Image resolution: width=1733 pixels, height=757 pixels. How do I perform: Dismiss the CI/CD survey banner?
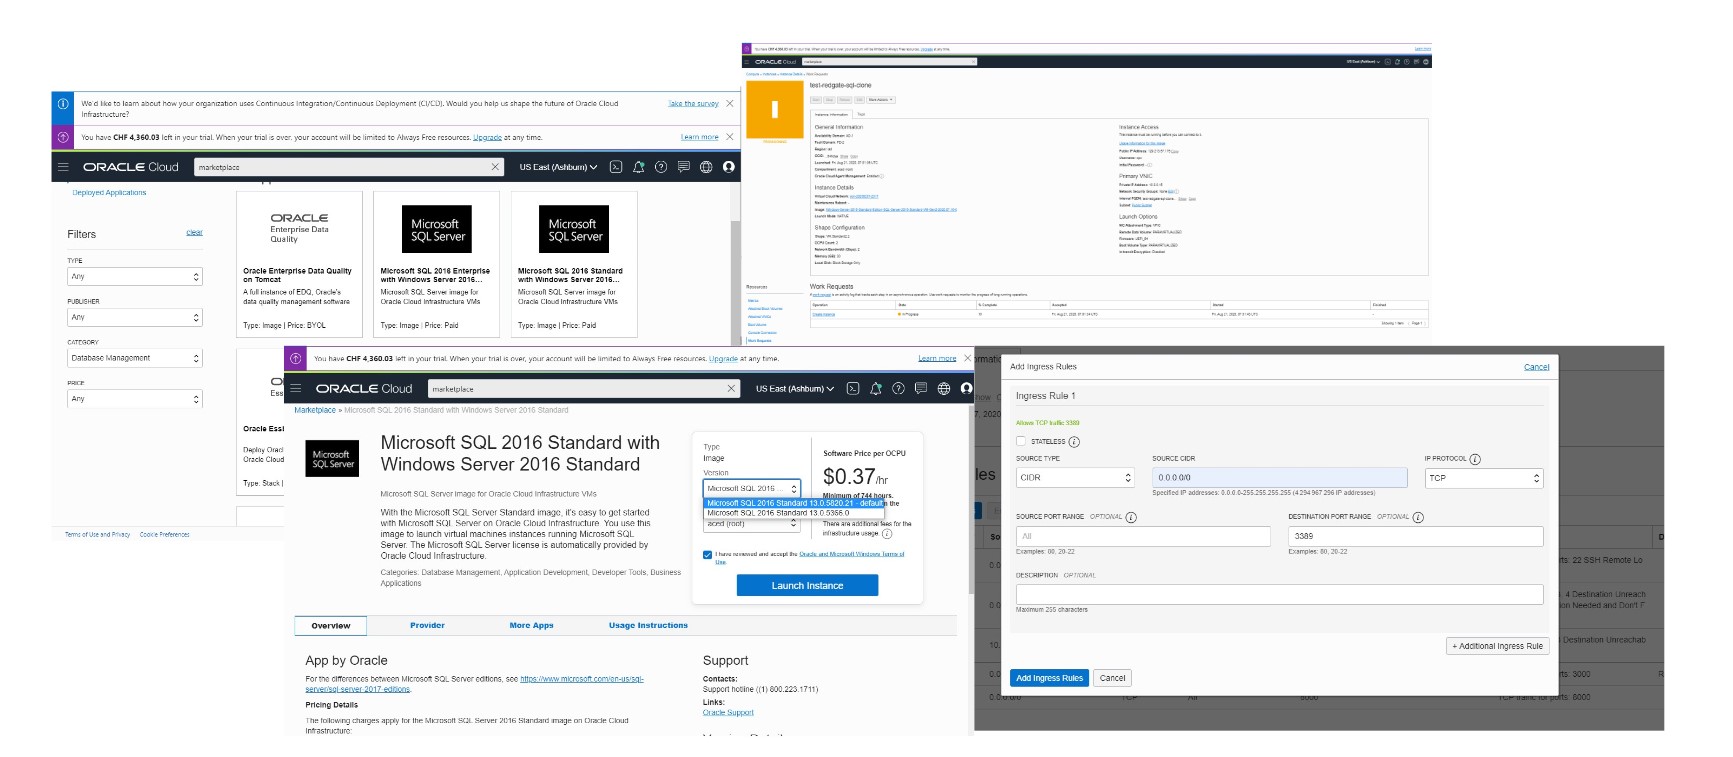point(729,103)
